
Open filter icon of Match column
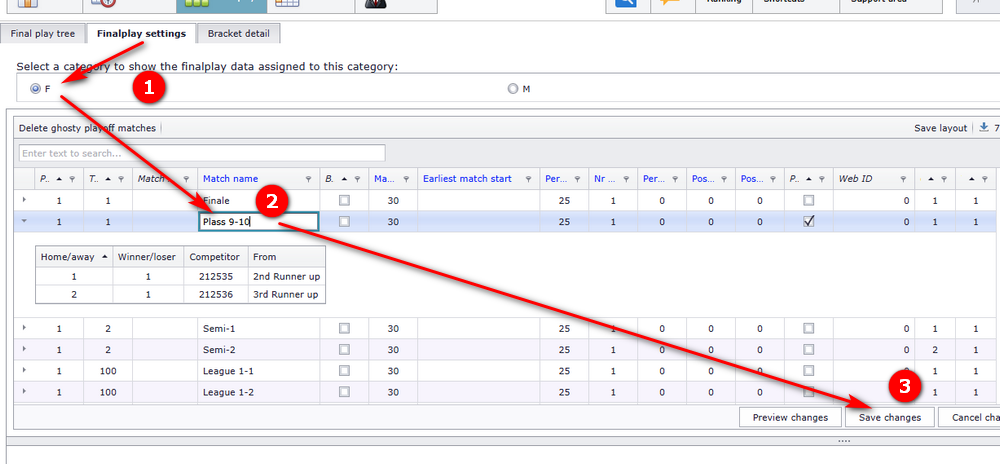186,179
